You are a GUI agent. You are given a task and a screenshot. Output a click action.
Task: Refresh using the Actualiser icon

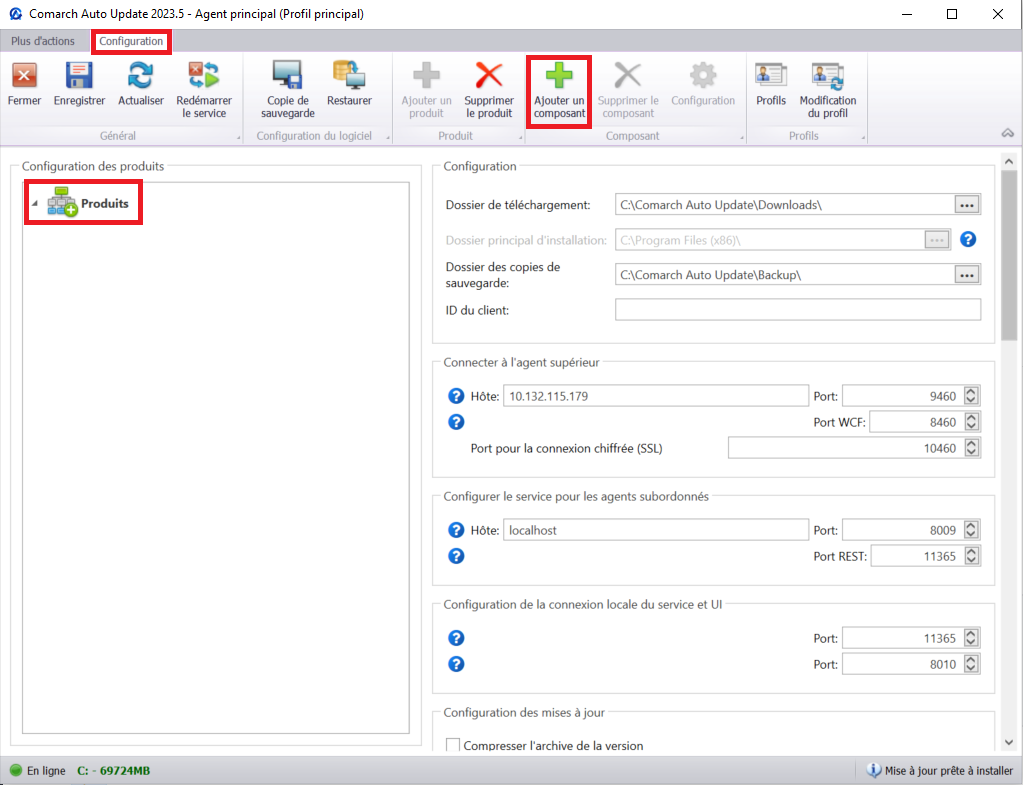coord(141,76)
